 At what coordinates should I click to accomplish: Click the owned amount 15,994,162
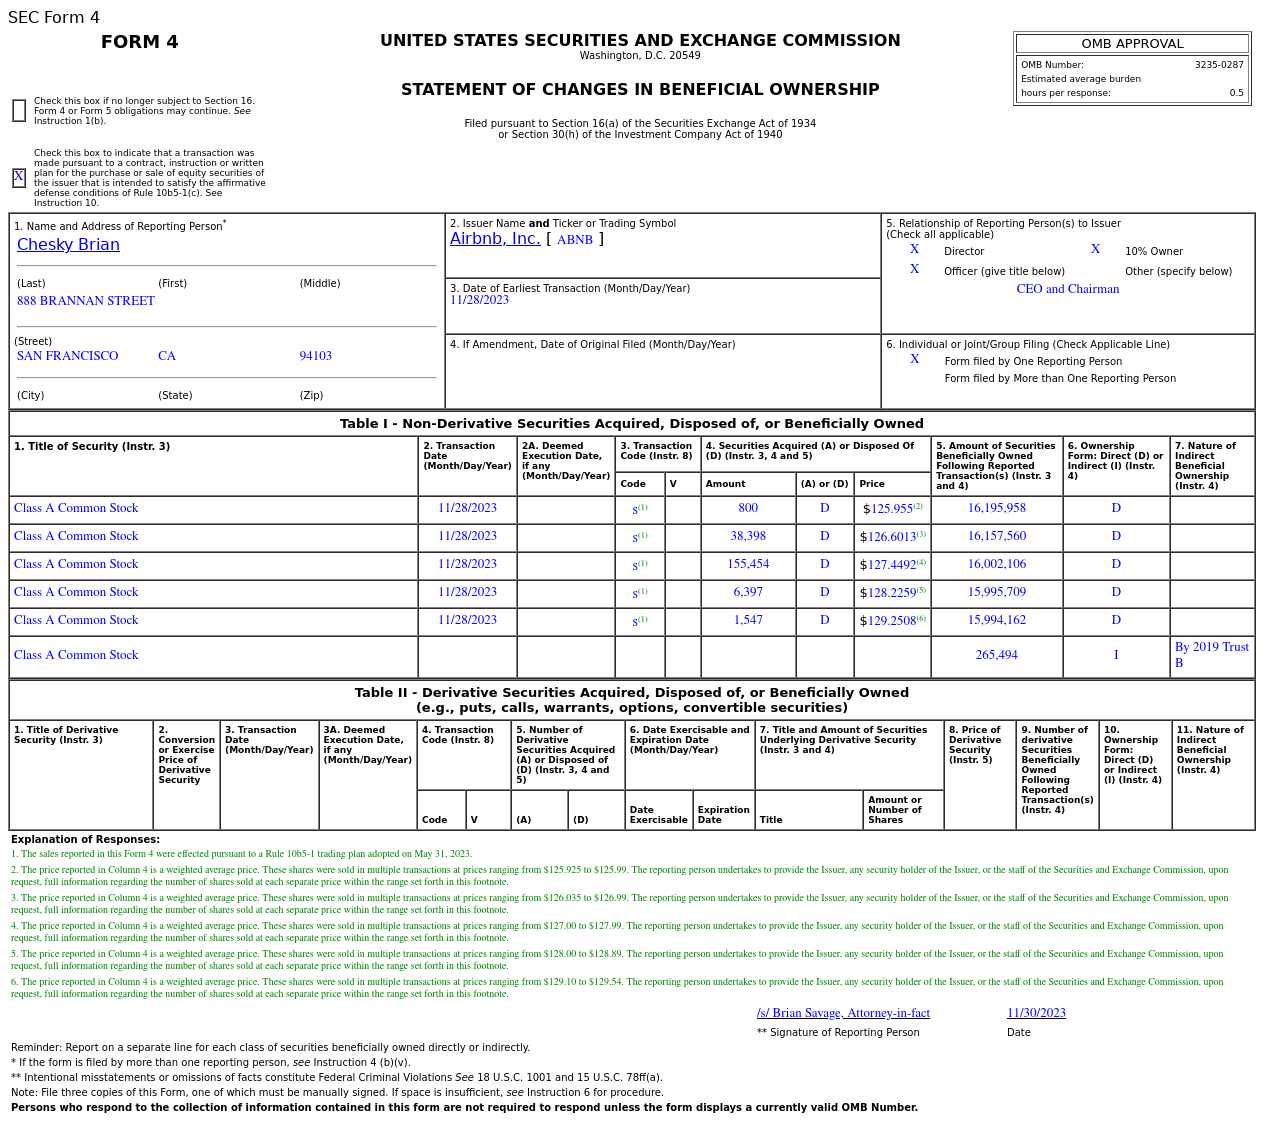coord(997,620)
